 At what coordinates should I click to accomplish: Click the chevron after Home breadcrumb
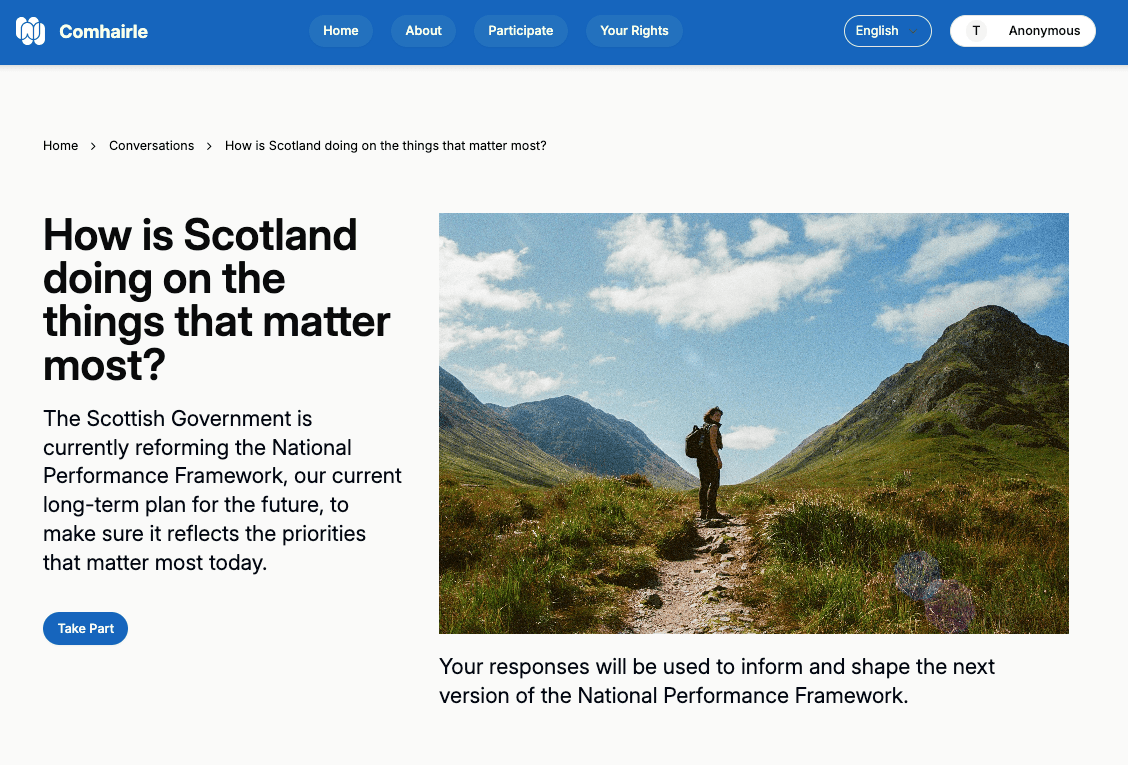click(93, 146)
